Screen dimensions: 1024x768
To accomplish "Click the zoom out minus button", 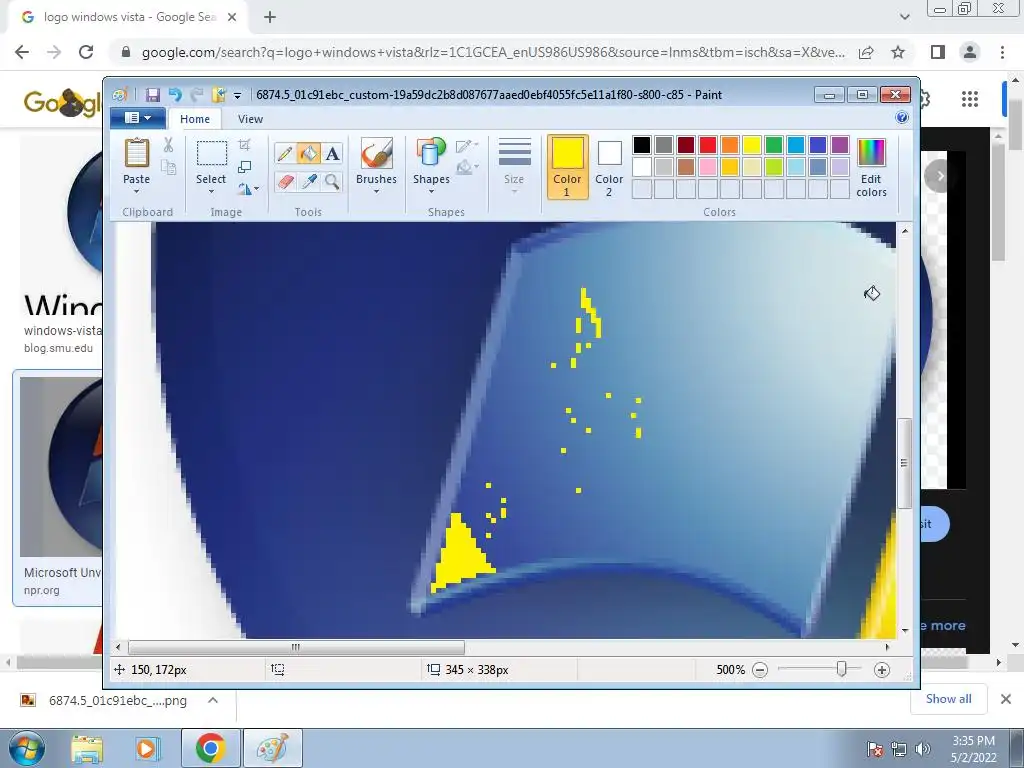I will click(760, 670).
